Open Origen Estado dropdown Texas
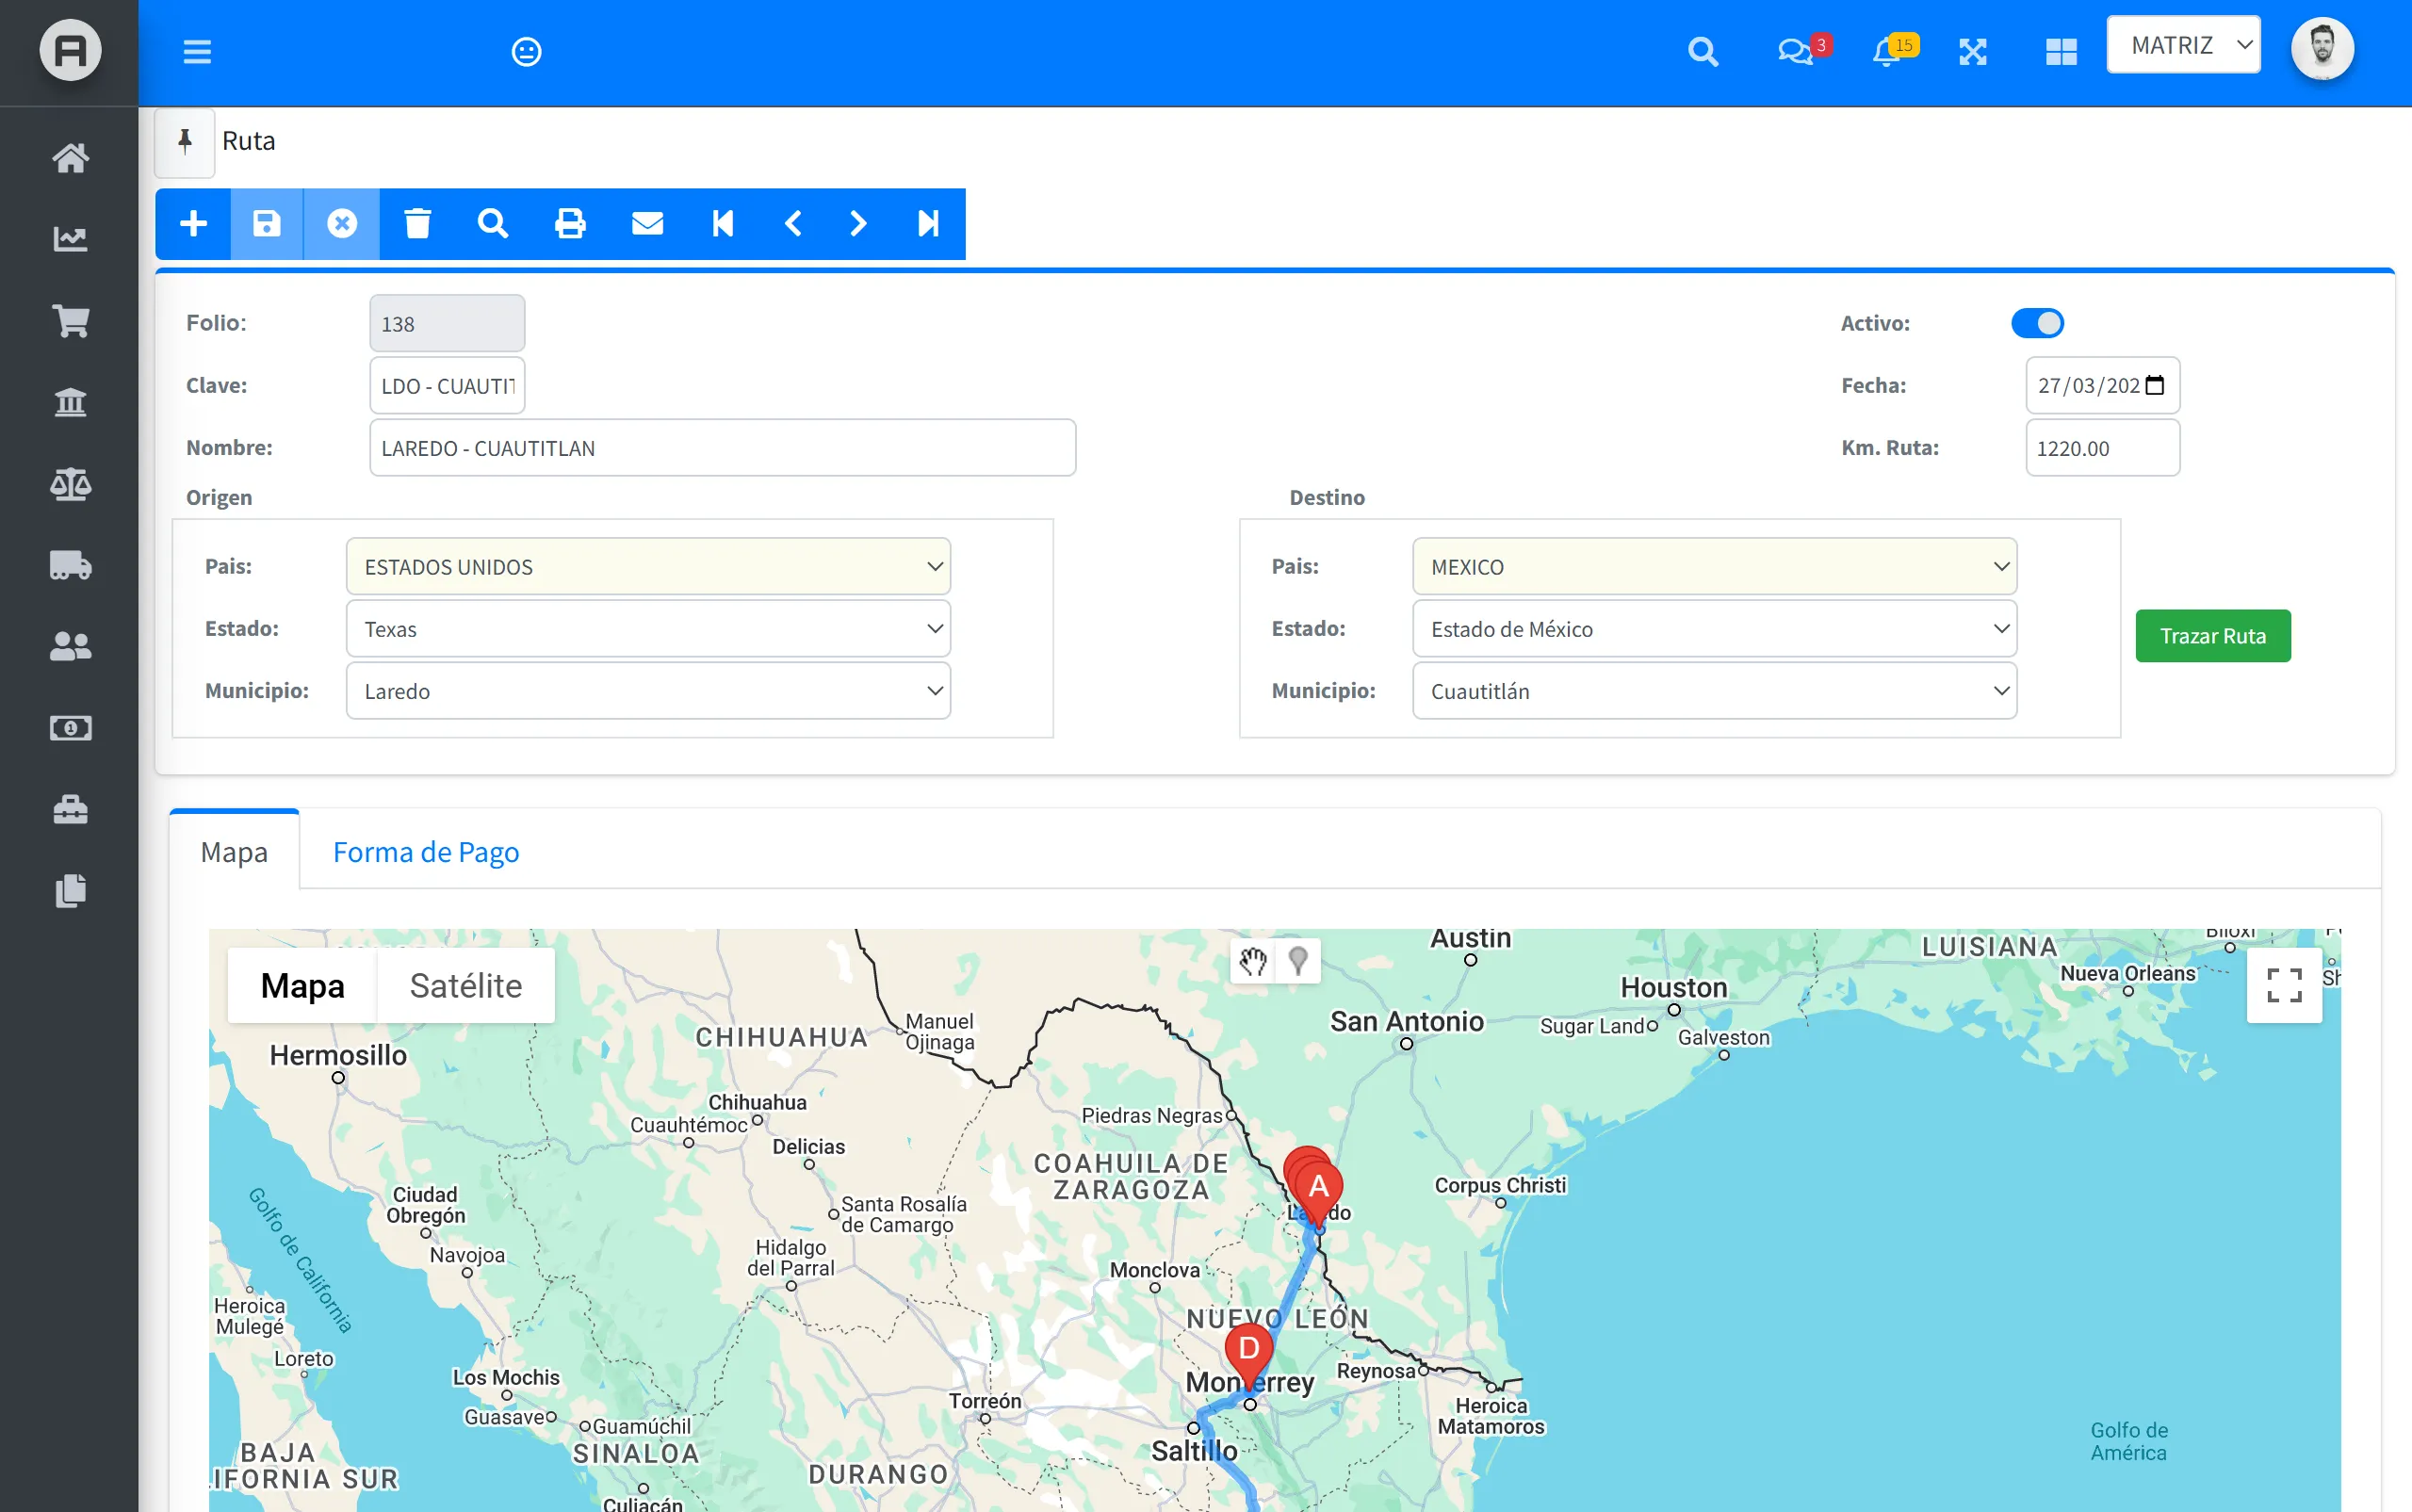Image resolution: width=2412 pixels, height=1512 pixels. tap(648, 628)
